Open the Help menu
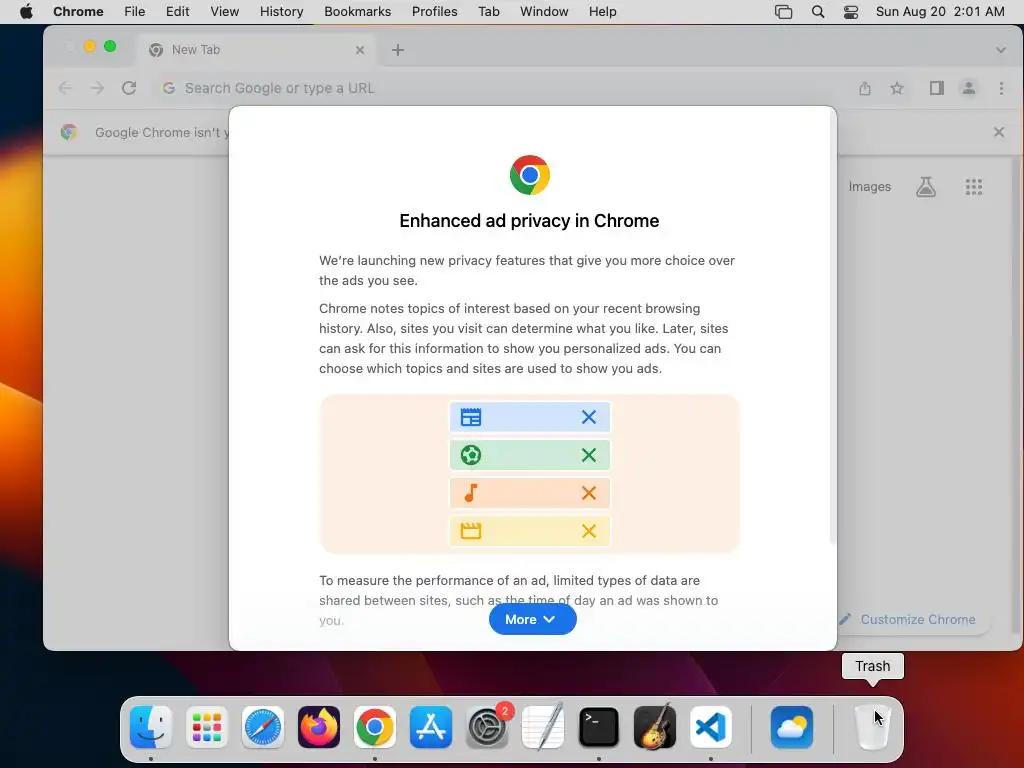The width and height of the screenshot is (1024, 768). (602, 11)
